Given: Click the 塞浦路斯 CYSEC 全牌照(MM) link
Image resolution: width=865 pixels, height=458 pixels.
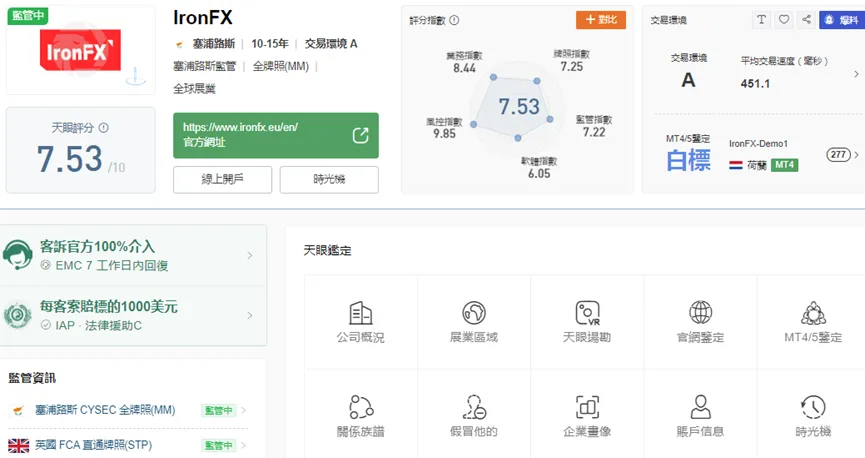Looking at the screenshot, I should (x=105, y=410).
